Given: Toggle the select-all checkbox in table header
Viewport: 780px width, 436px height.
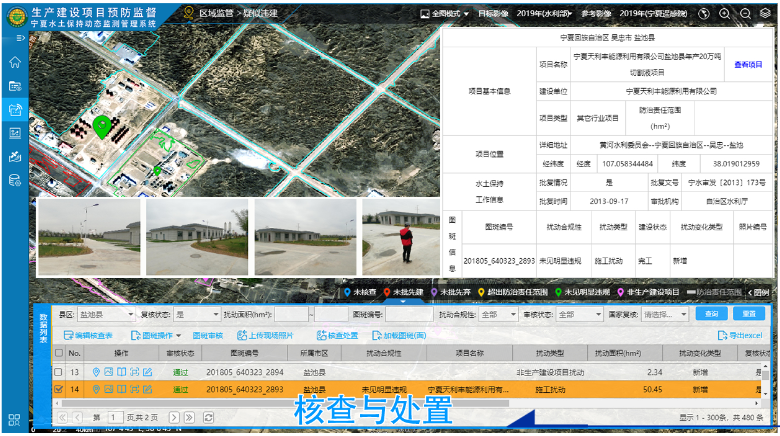Looking at the screenshot, I should (x=59, y=353).
